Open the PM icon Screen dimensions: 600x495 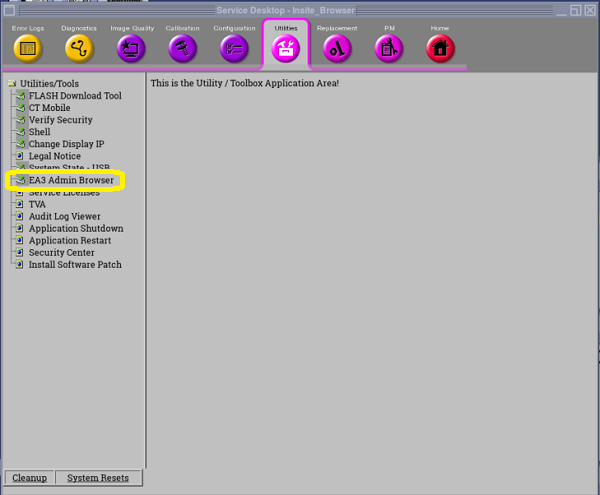pyautogui.click(x=389, y=47)
